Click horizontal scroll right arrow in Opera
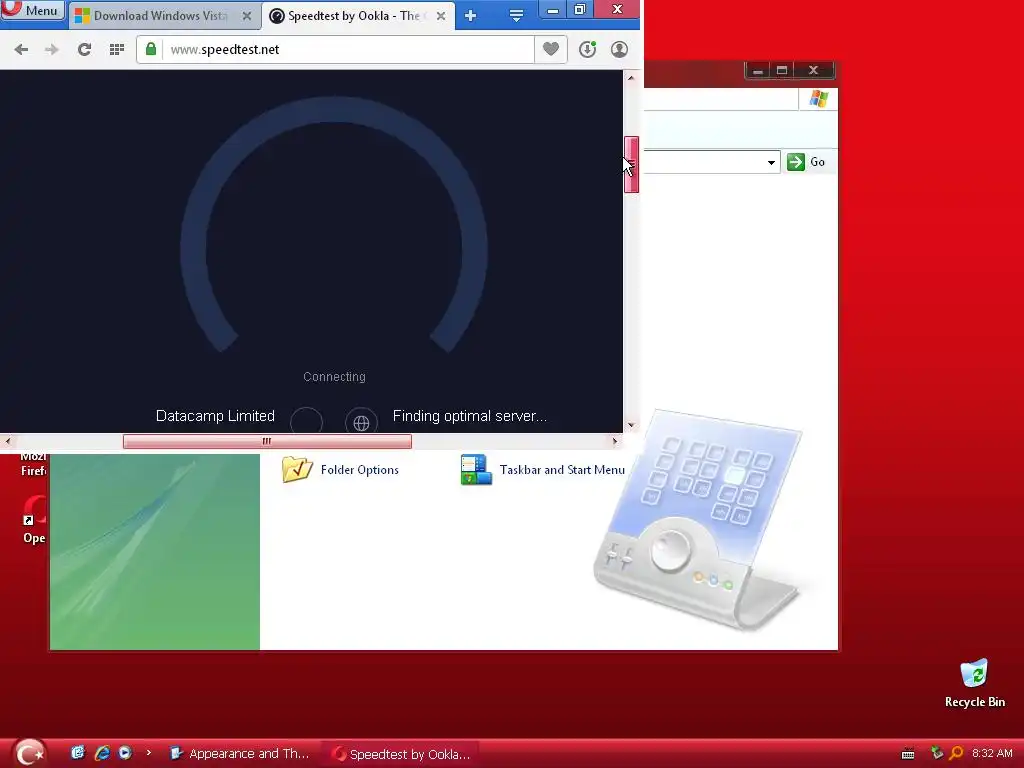 [615, 441]
